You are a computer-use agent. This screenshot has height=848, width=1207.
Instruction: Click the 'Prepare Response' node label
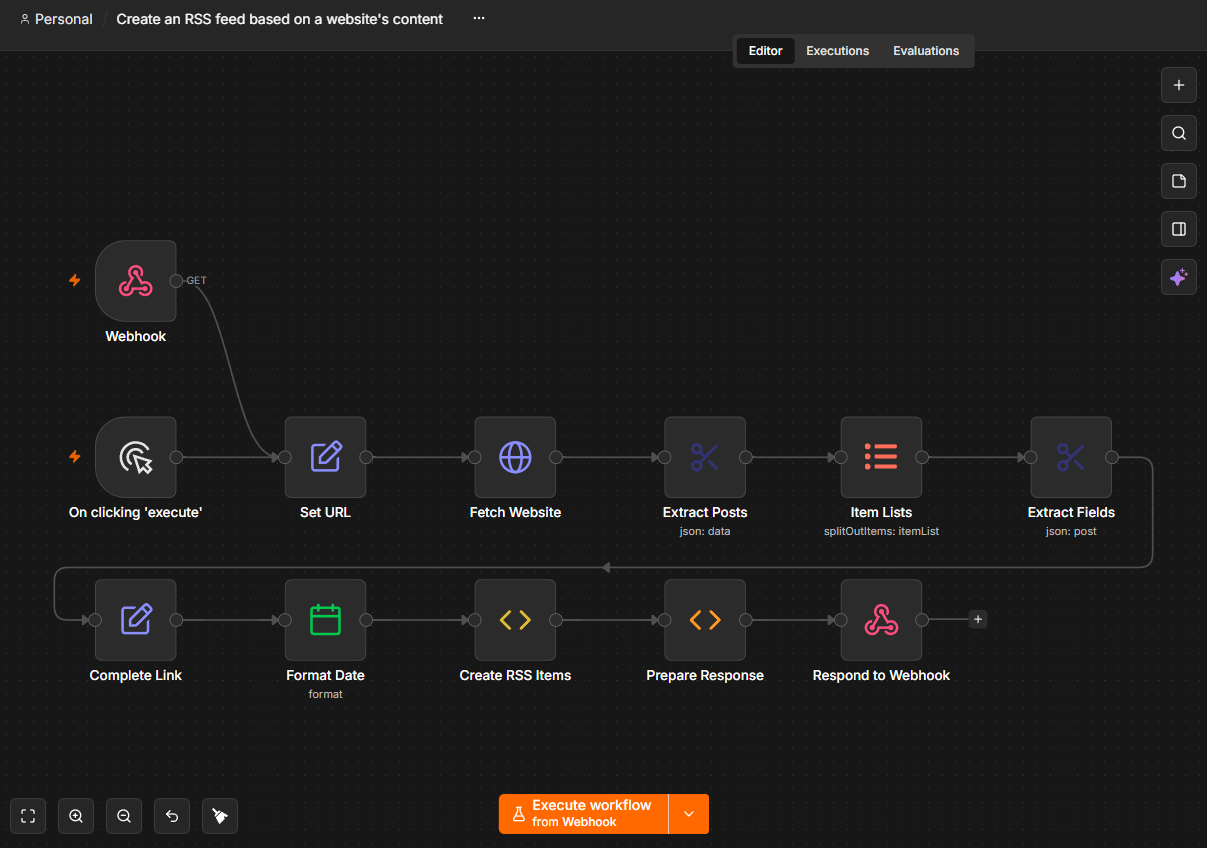(705, 675)
